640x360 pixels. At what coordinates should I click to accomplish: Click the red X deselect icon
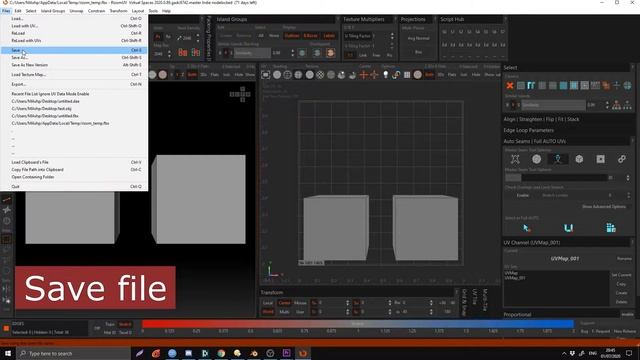coord(510,85)
